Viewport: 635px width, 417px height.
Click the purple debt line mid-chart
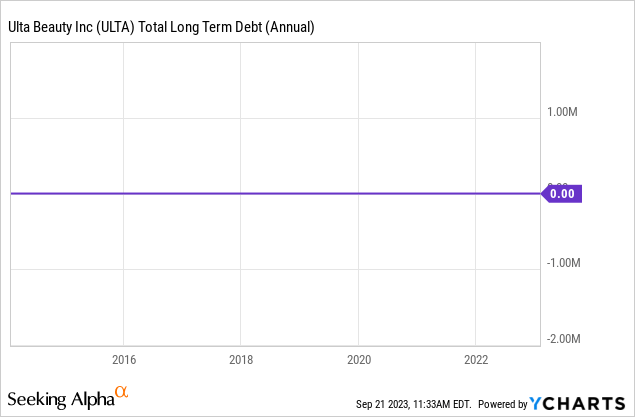pyautogui.click(x=270, y=194)
